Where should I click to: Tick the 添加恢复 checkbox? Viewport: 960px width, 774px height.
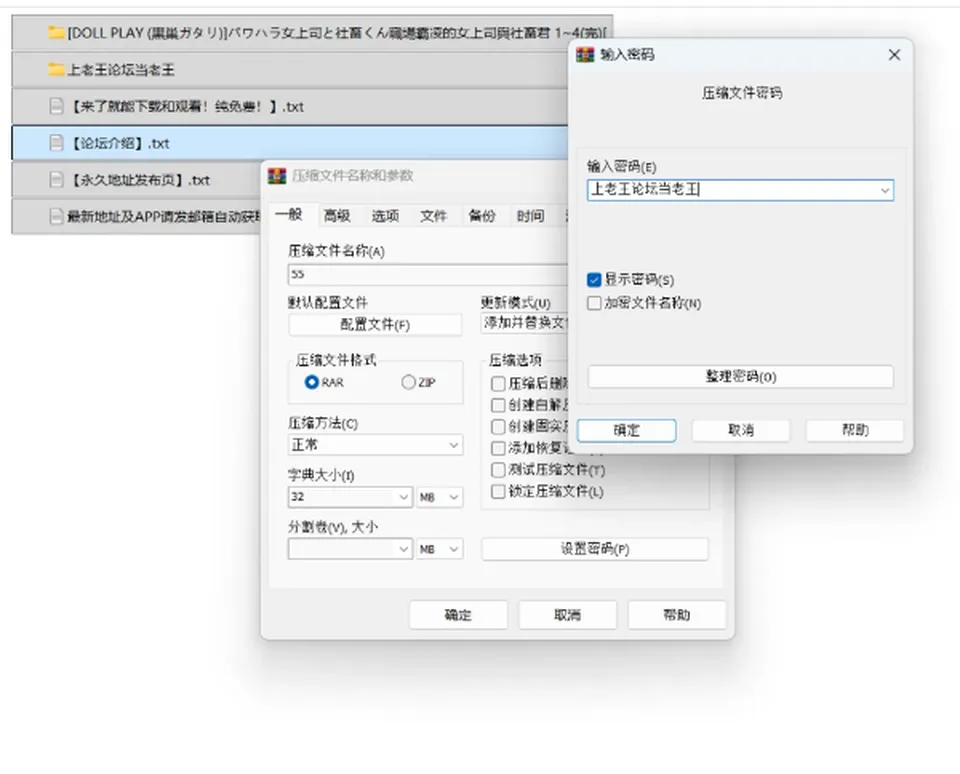(x=498, y=448)
